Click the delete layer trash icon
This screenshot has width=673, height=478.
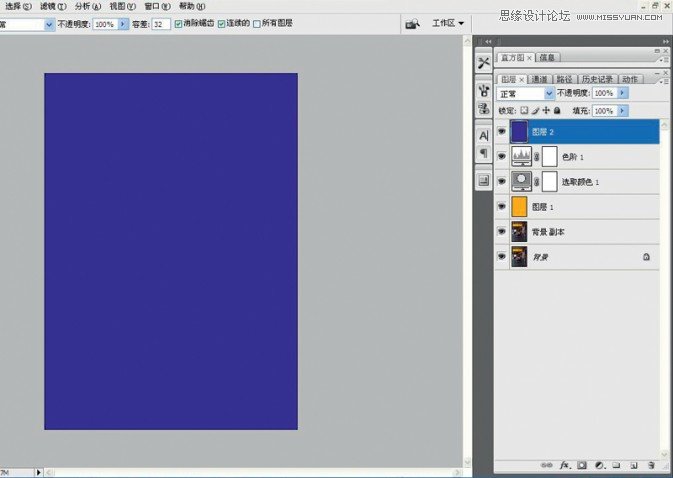(650, 465)
